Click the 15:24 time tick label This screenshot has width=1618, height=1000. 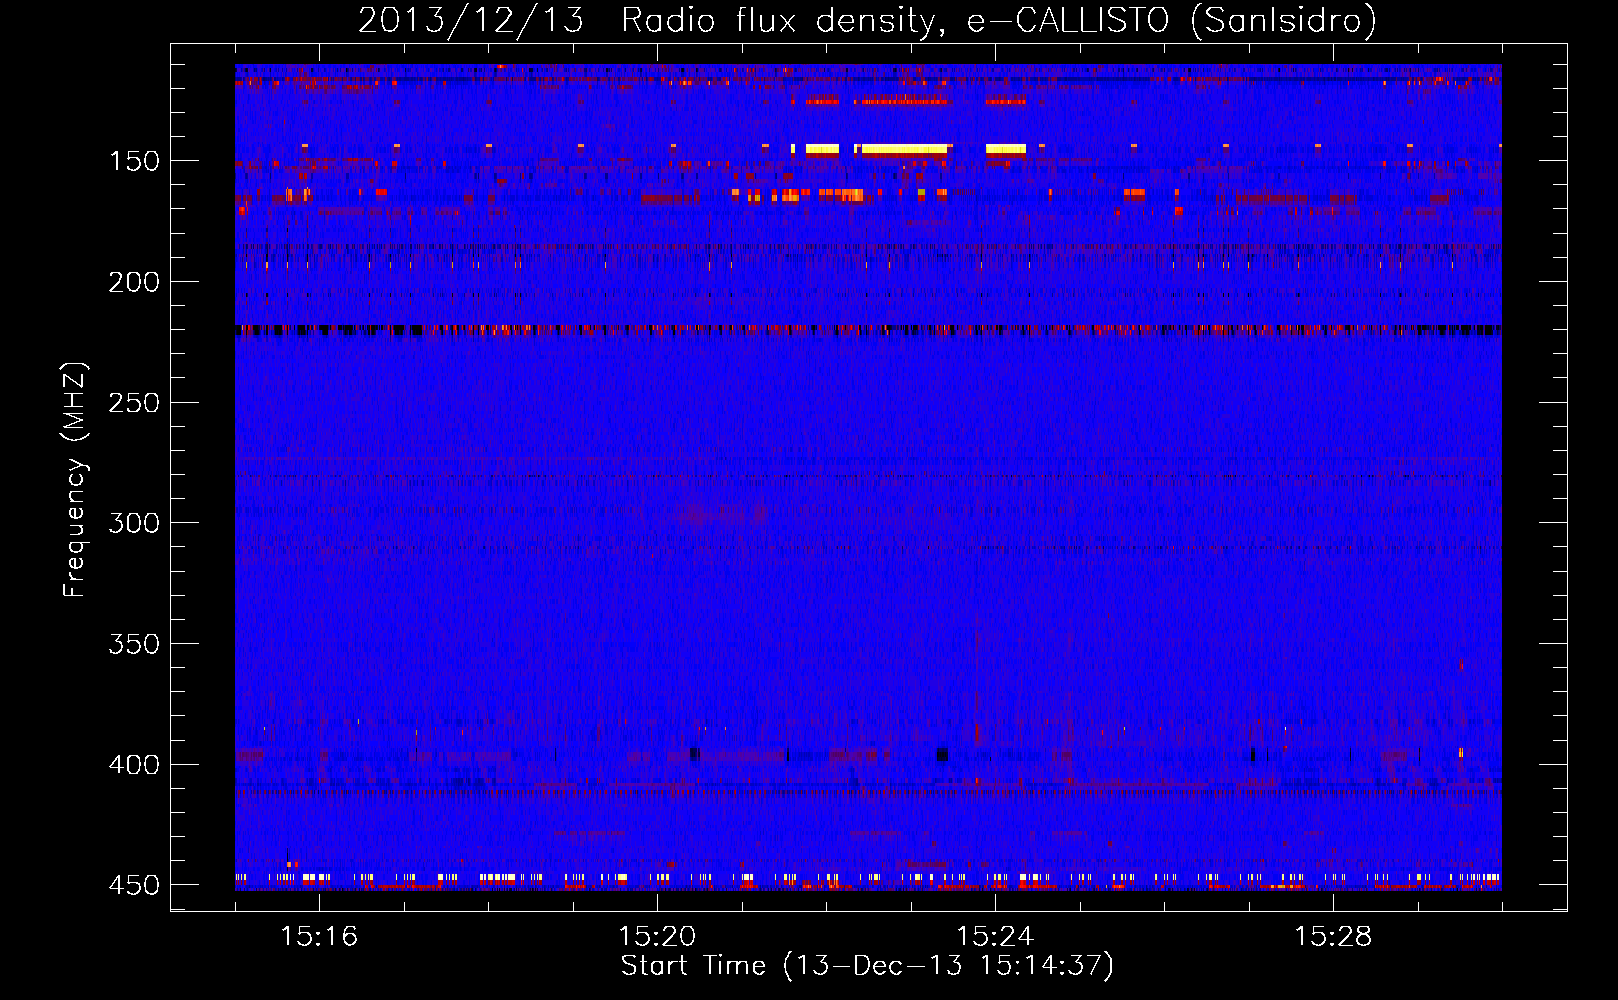[995, 937]
